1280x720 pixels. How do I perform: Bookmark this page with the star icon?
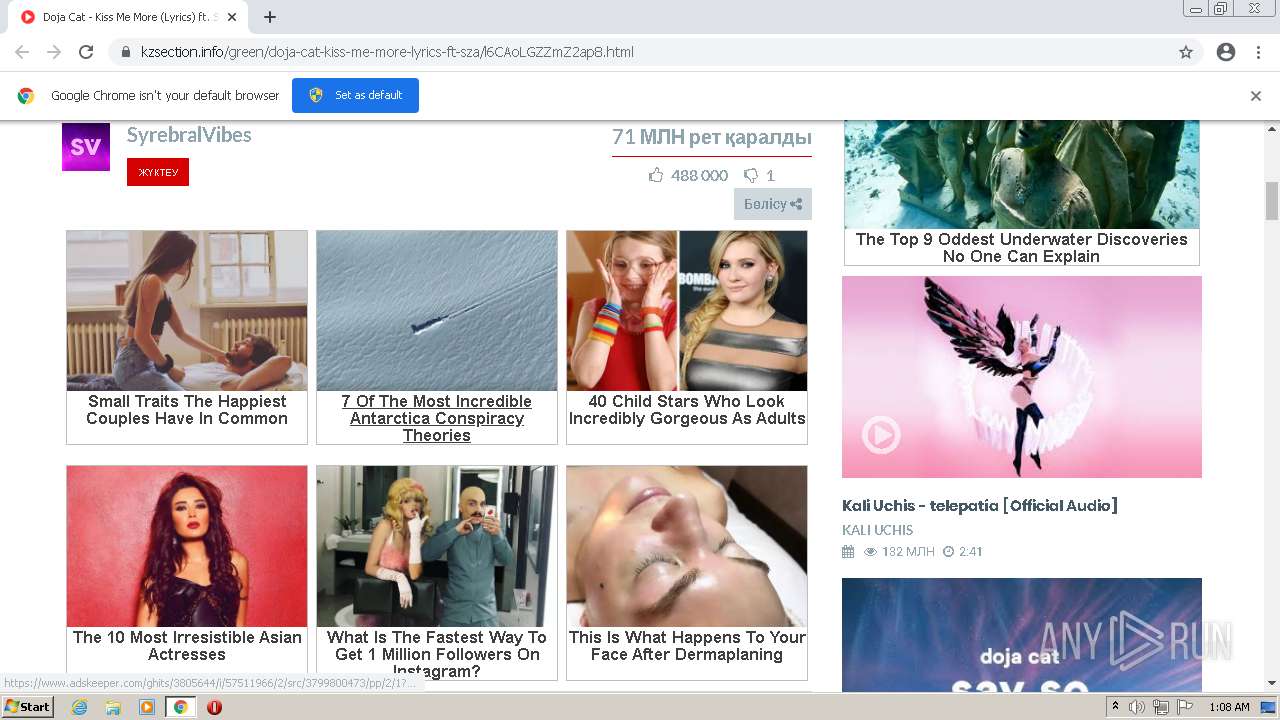(x=1186, y=52)
